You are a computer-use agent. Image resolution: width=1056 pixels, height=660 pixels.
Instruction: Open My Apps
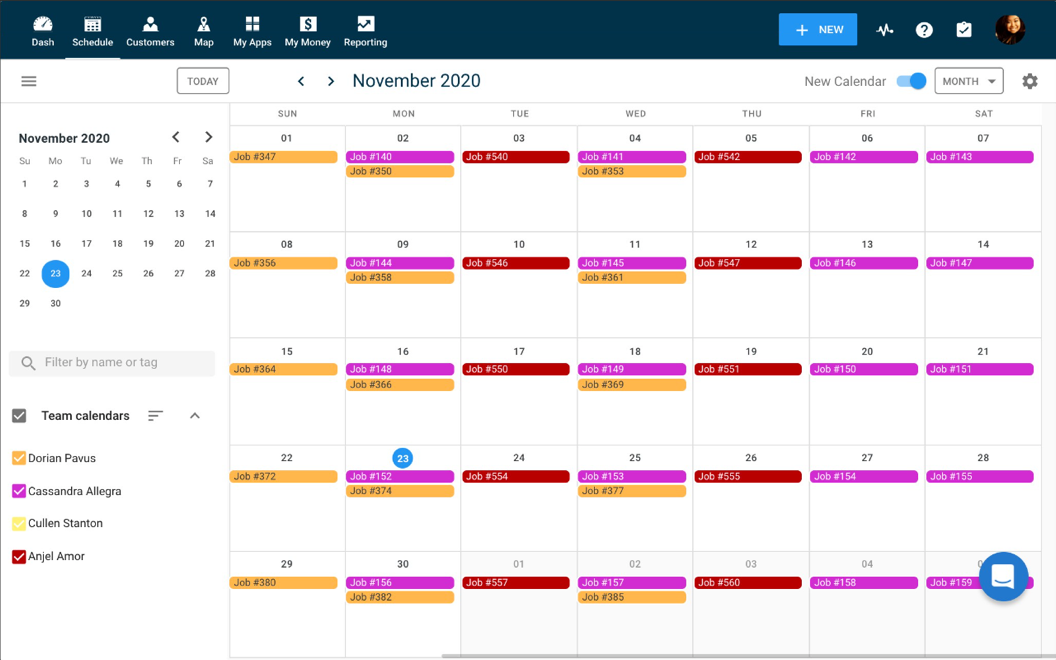pyautogui.click(x=251, y=30)
